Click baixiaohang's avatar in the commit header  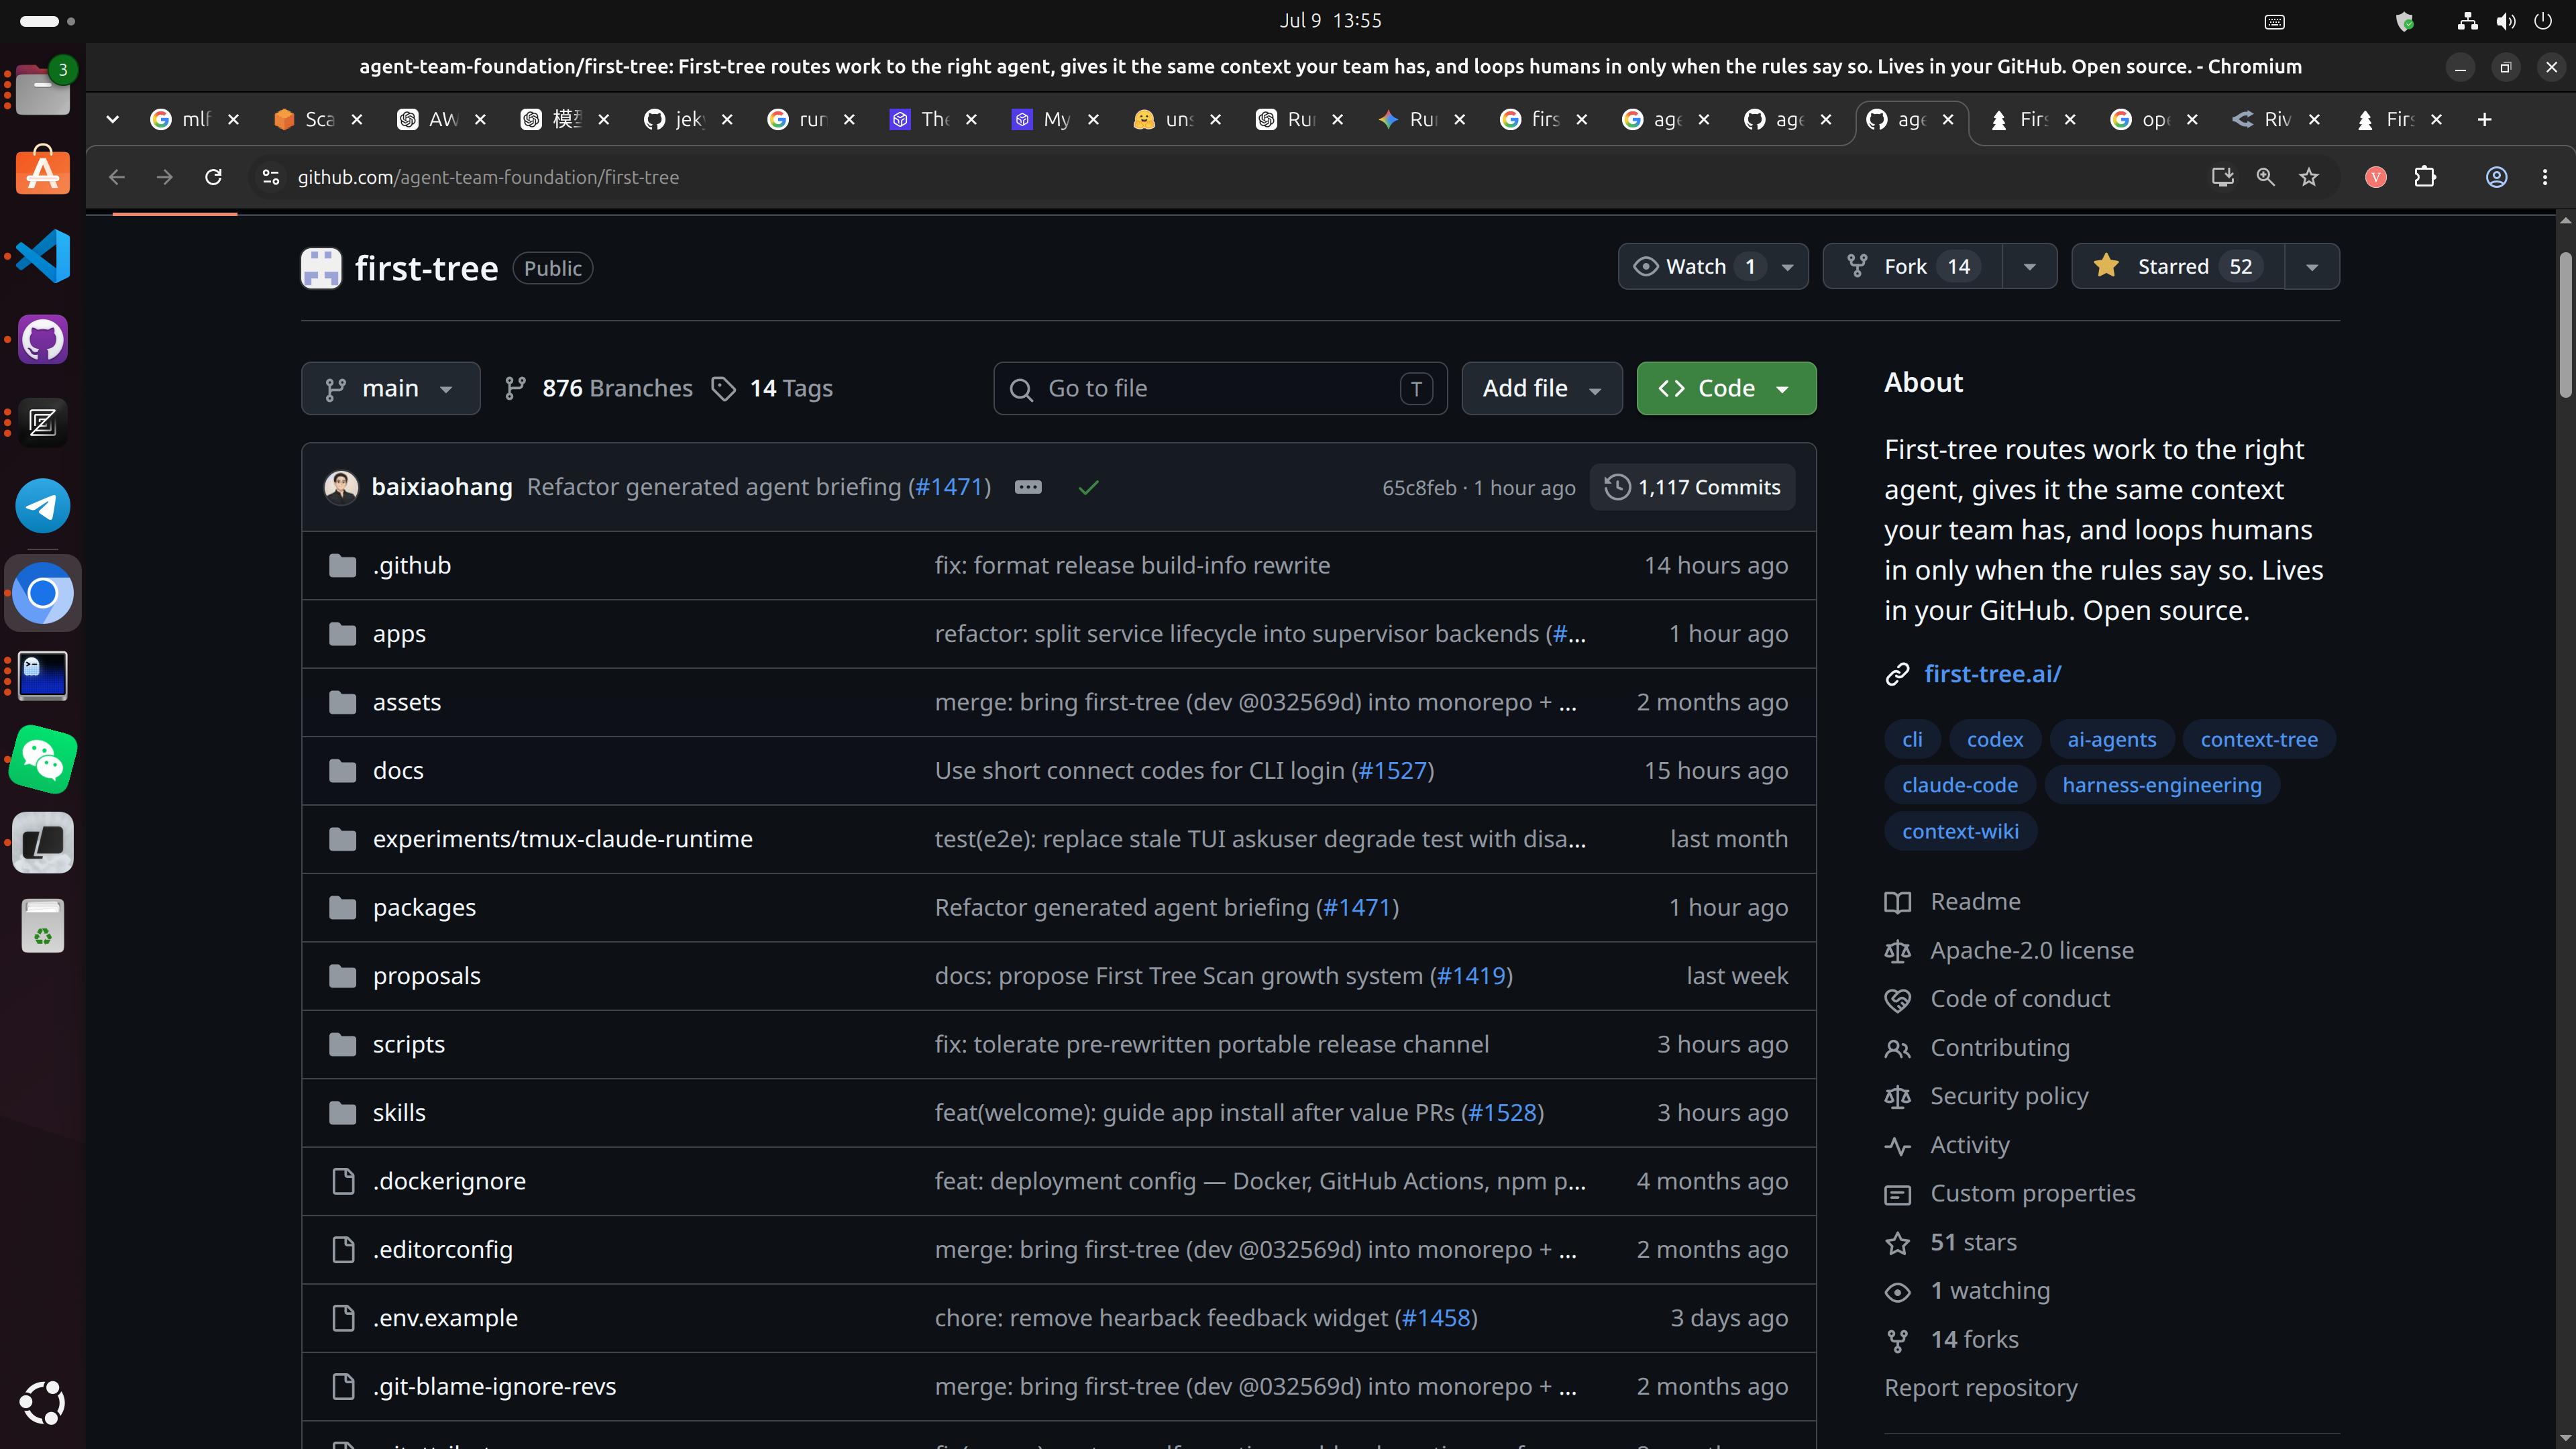(x=341, y=487)
